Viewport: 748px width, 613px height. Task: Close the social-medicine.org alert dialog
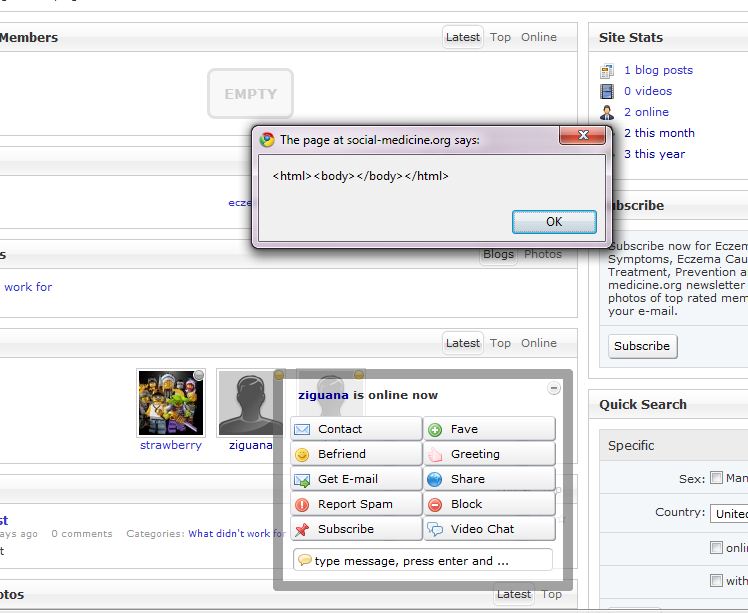point(582,135)
